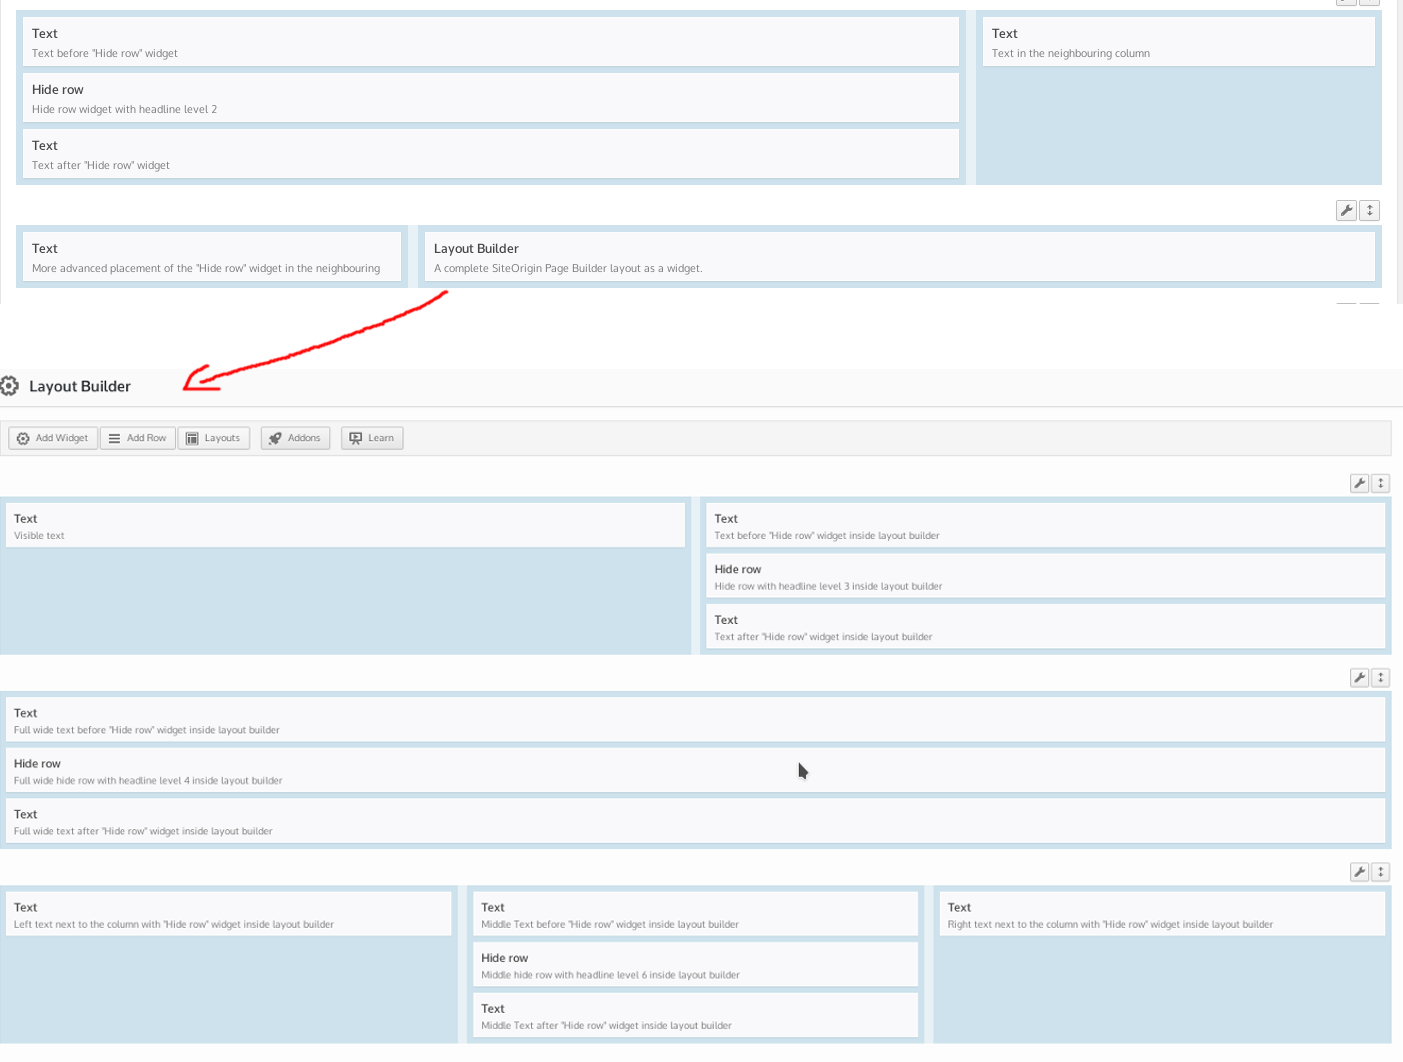
Task: Open wrench settings for the 'Visible text' row
Action: [1359, 483]
